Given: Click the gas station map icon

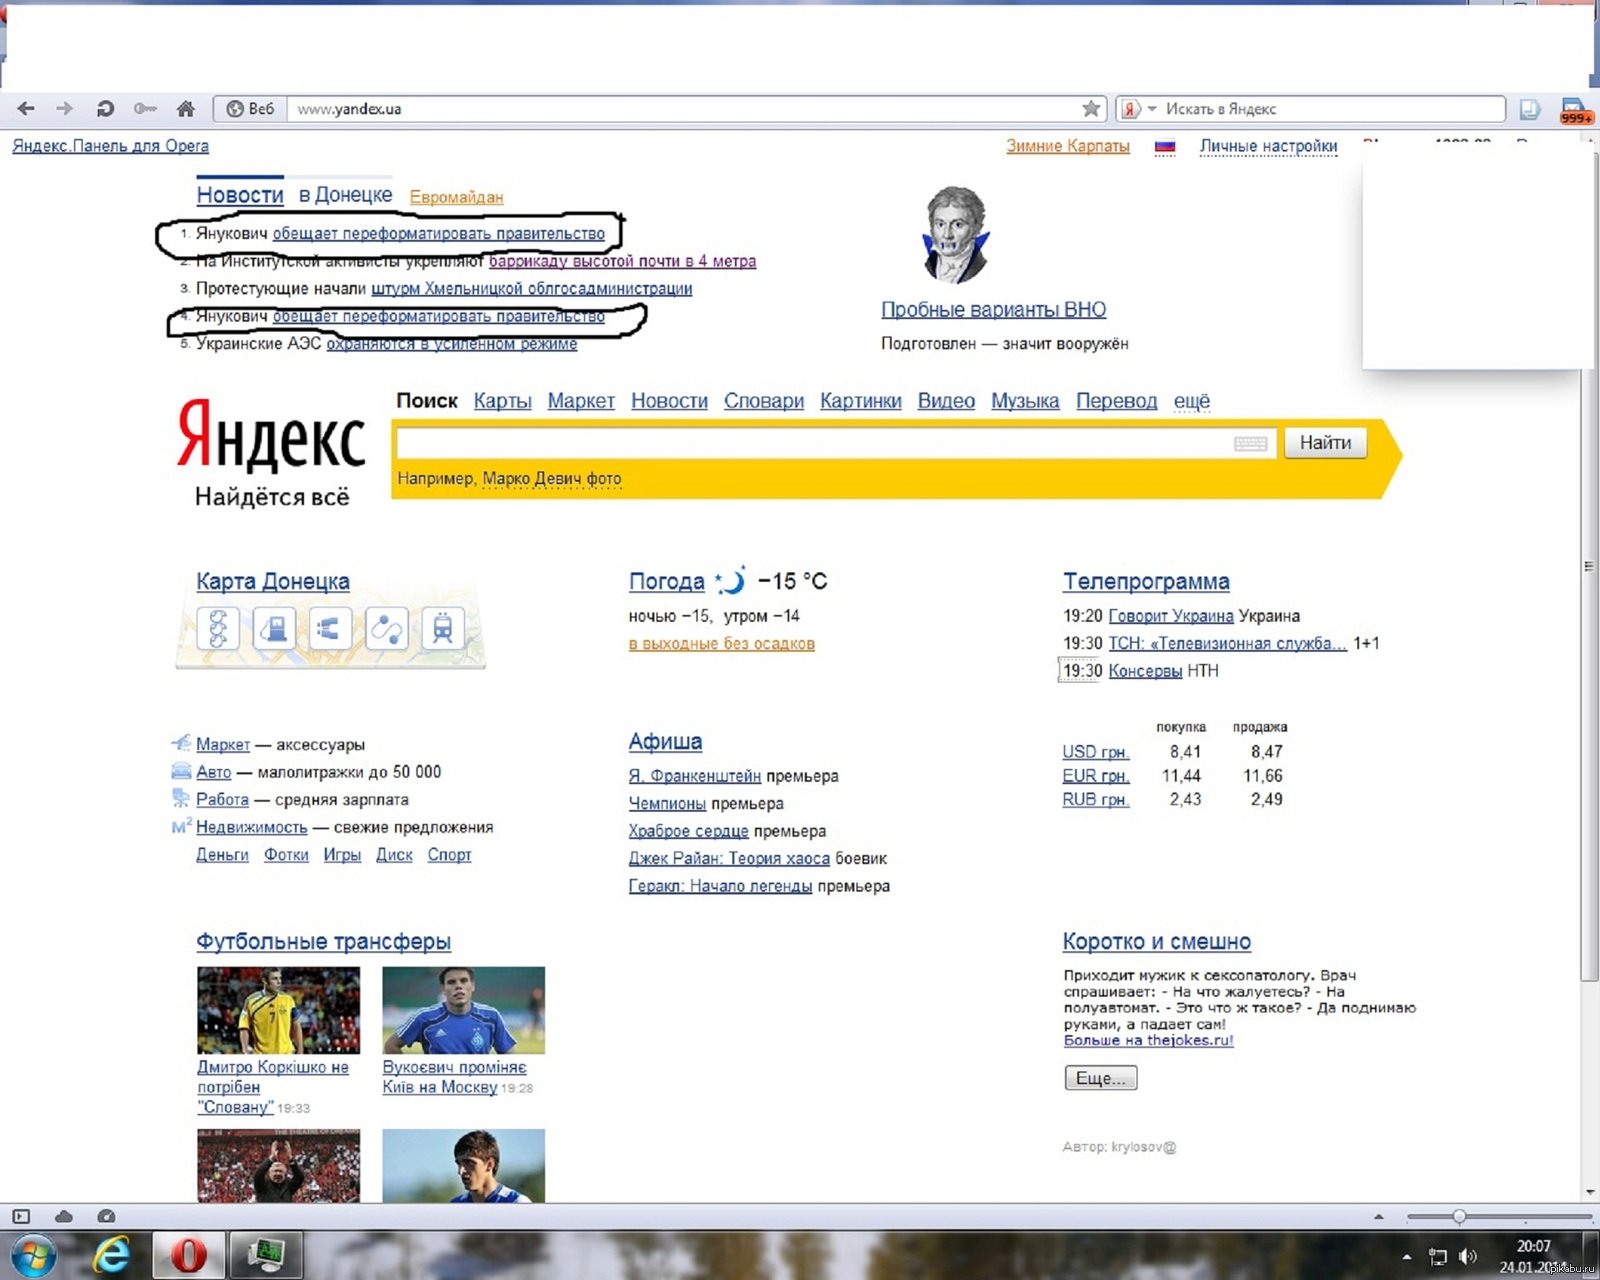Looking at the screenshot, I should pos(274,629).
